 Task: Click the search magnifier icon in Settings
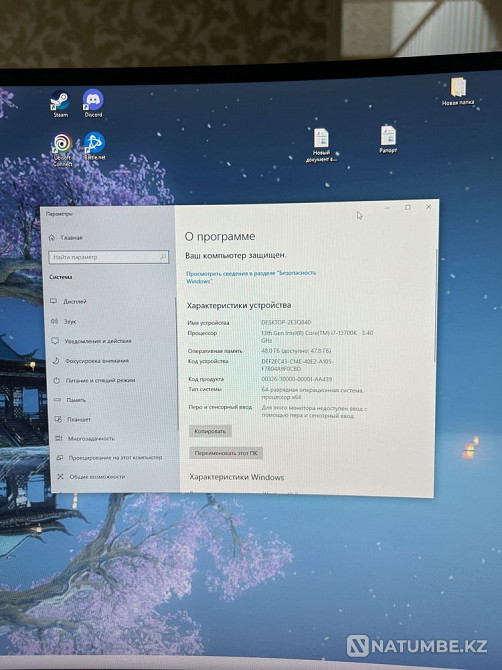(x=163, y=257)
